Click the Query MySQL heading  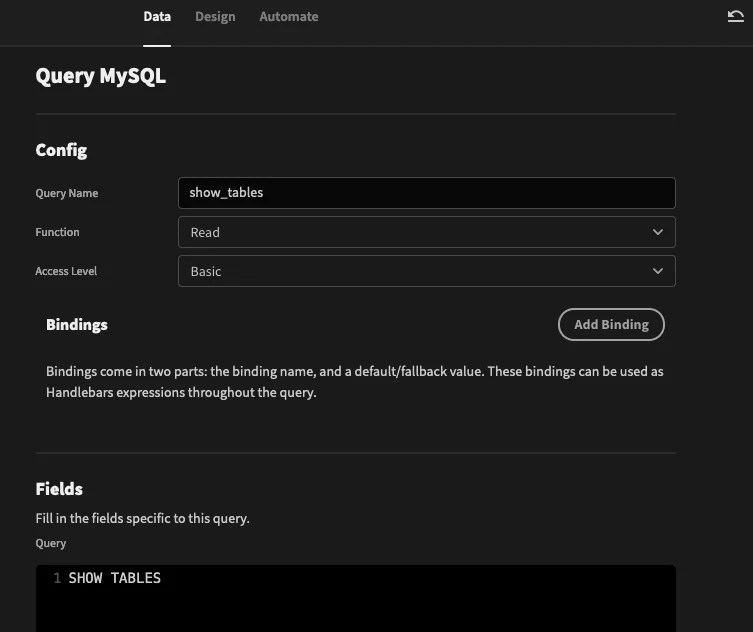(x=101, y=76)
